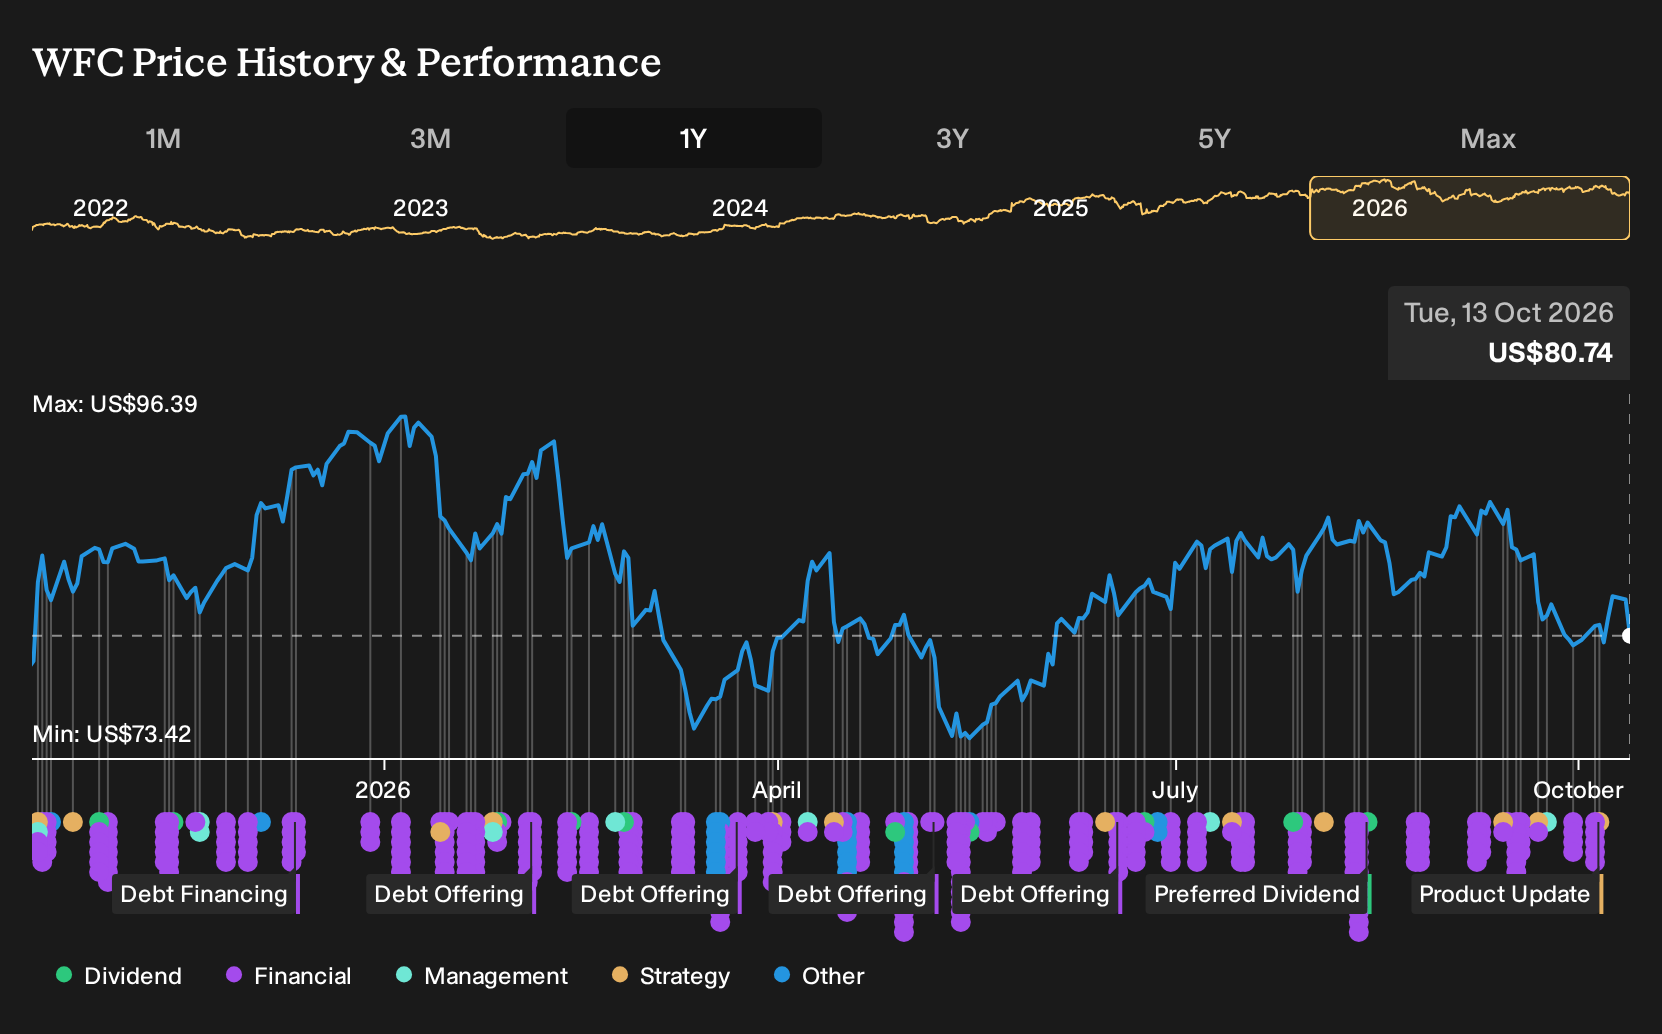Open the 5Y price history view
Viewport: 1662px width, 1034px height.
(1214, 138)
